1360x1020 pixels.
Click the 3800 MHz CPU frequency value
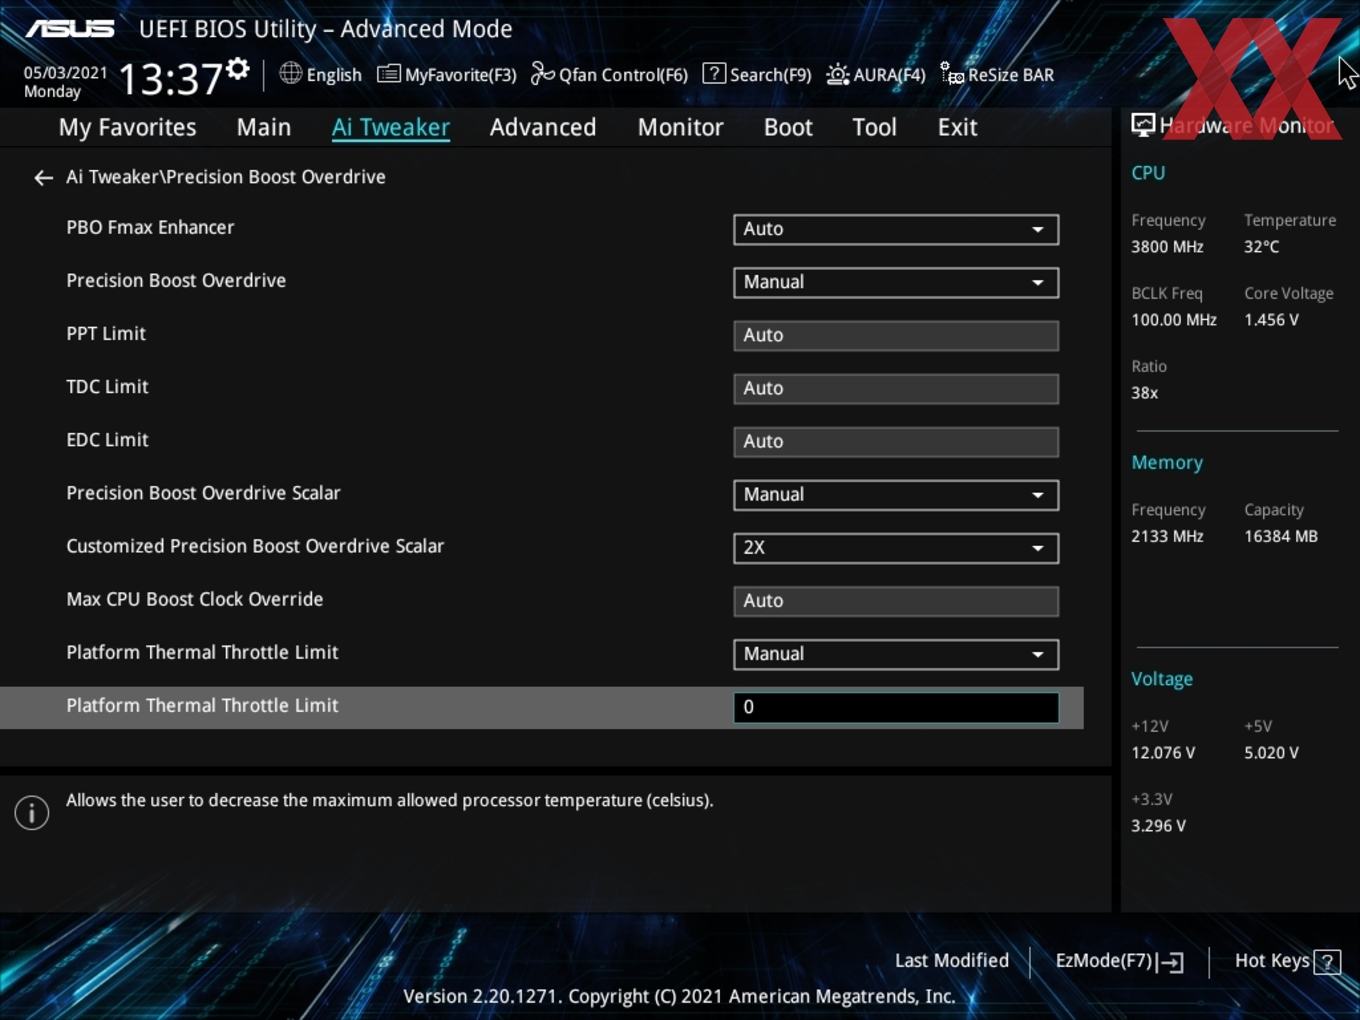[x=1167, y=247]
